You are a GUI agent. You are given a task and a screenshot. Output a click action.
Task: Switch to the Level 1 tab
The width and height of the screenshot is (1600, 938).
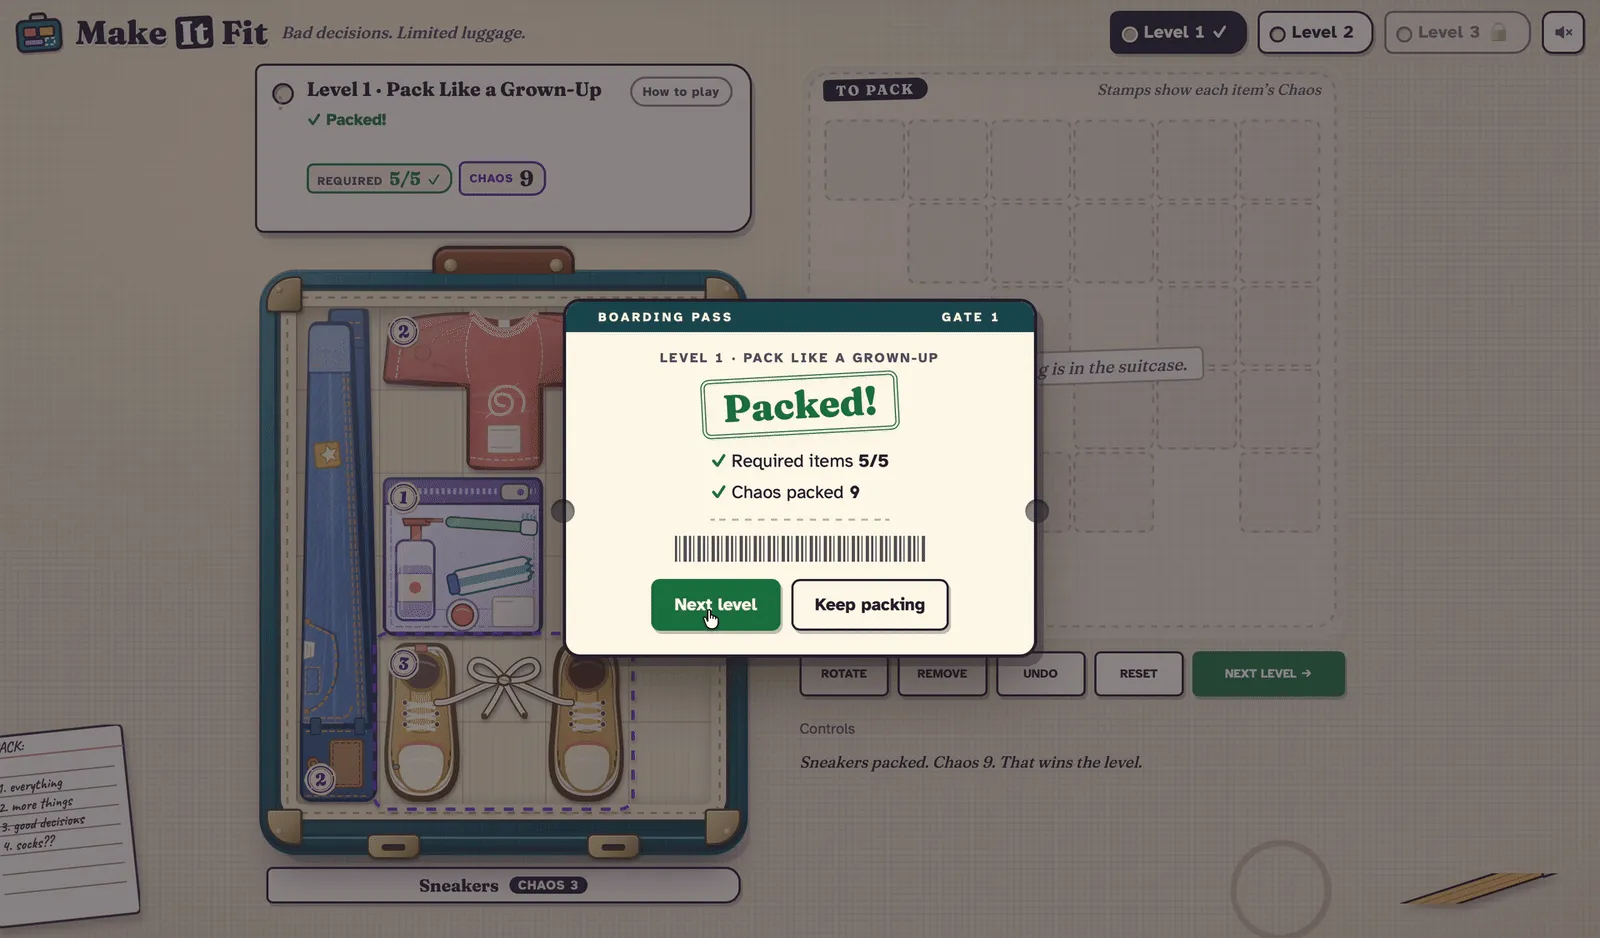point(1177,33)
